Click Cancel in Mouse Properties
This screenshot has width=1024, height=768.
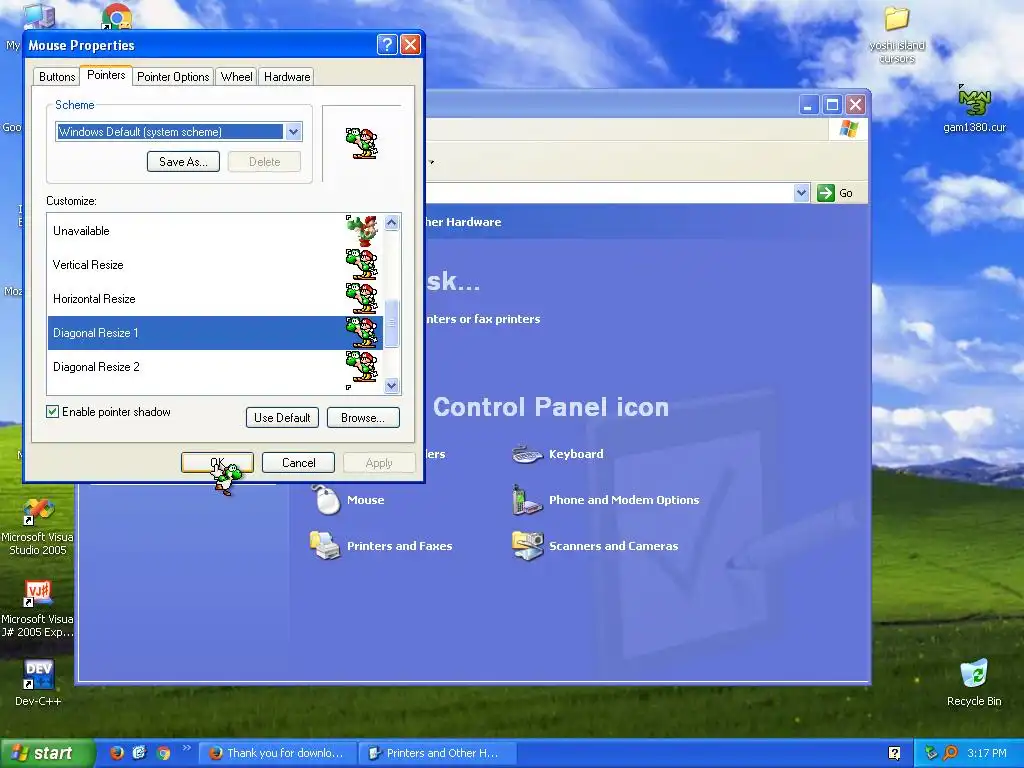pyautogui.click(x=298, y=463)
